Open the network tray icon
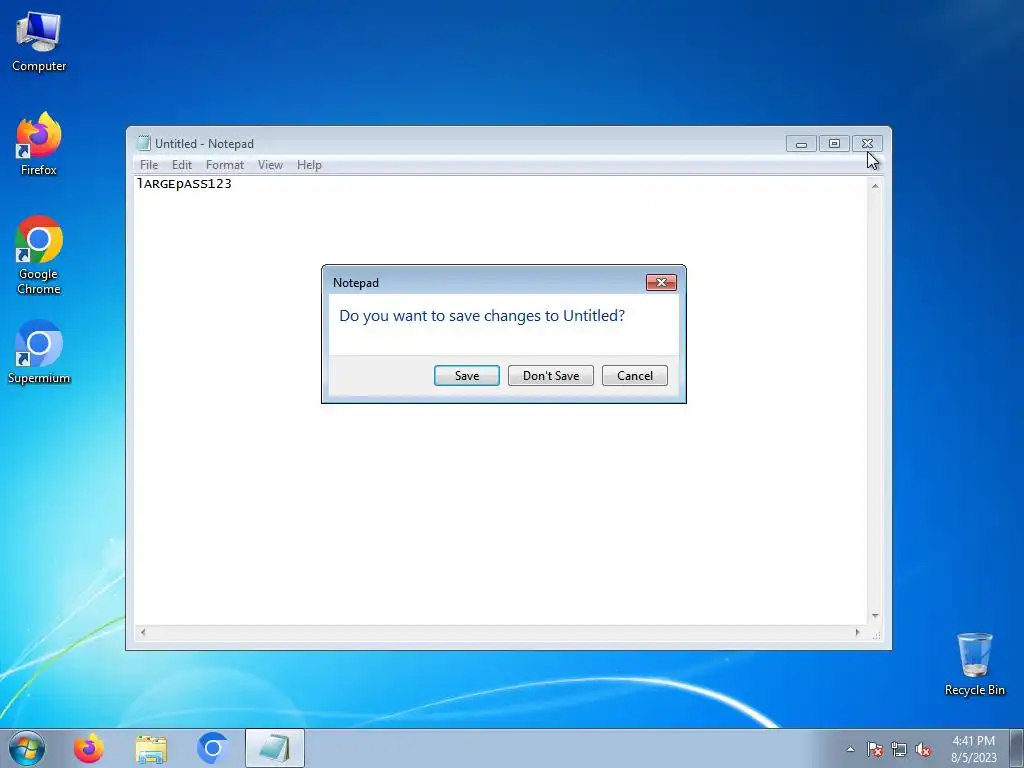The width and height of the screenshot is (1024, 768). (x=899, y=749)
